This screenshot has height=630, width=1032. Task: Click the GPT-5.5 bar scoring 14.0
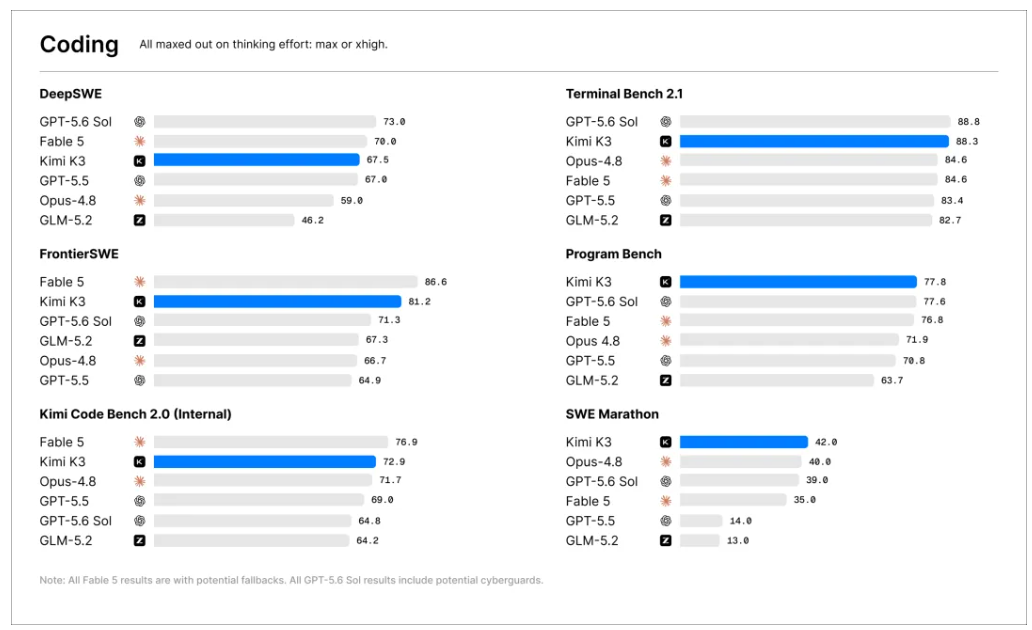point(701,521)
